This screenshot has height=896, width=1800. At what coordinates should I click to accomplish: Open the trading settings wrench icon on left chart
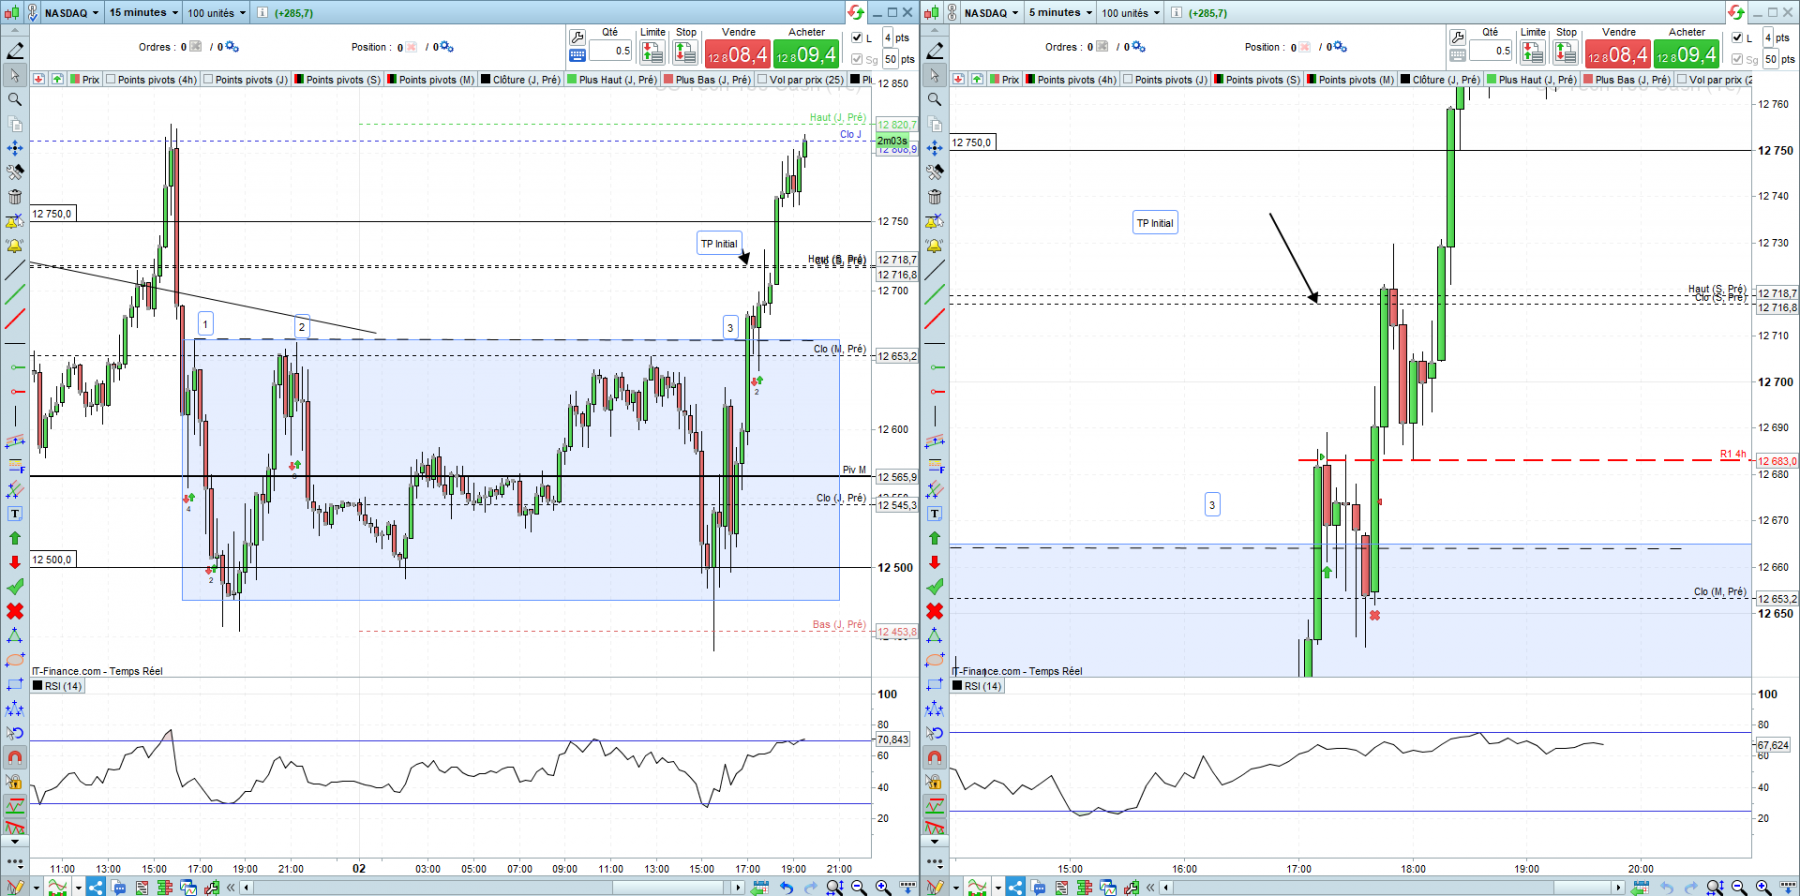(x=577, y=38)
